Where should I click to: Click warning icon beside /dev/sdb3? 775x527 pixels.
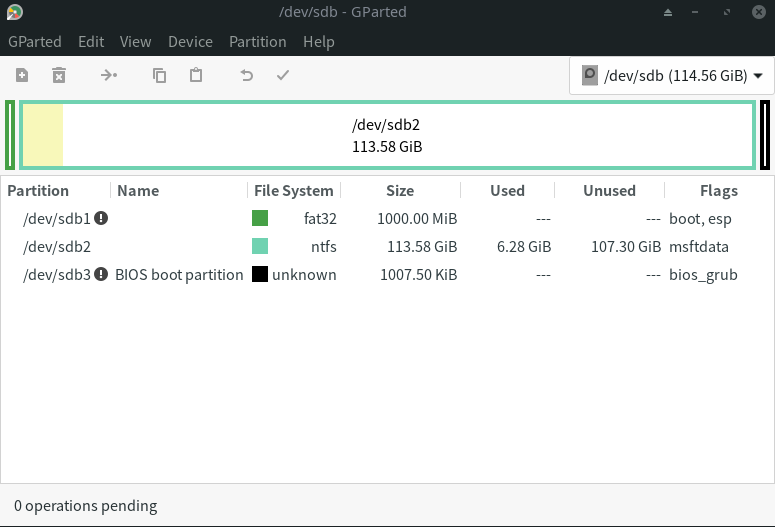[x=101, y=274]
